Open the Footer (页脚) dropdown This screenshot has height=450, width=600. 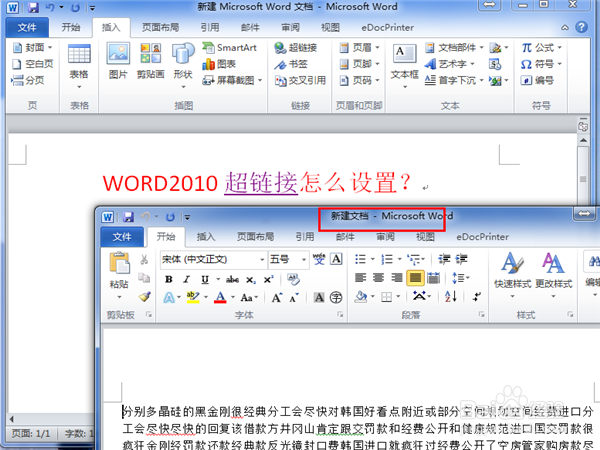(360, 64)
